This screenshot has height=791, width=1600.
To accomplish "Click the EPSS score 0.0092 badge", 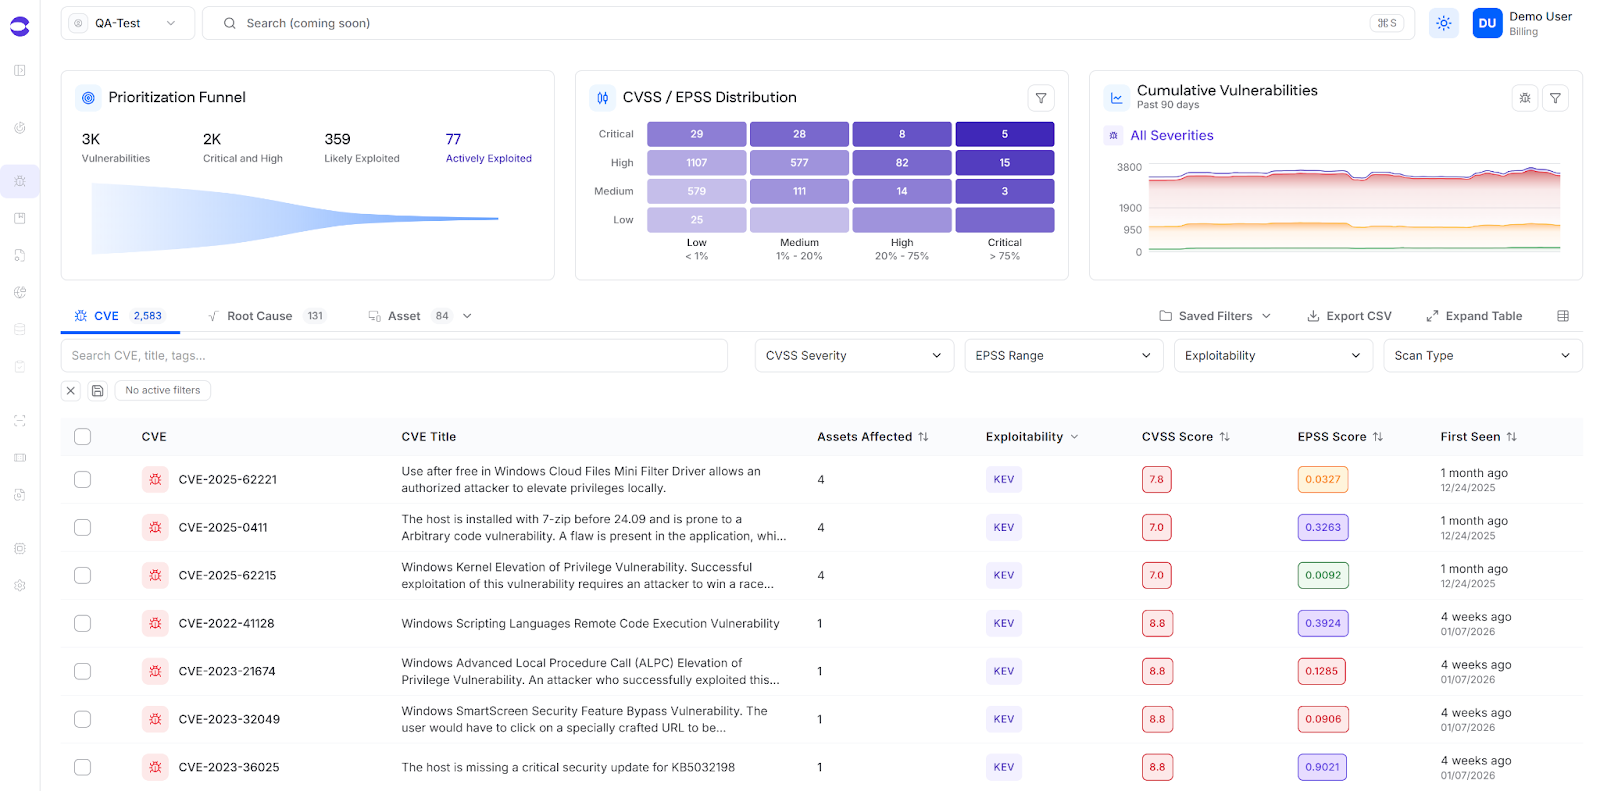I will pyautogui.click(x=1323, y=576).
